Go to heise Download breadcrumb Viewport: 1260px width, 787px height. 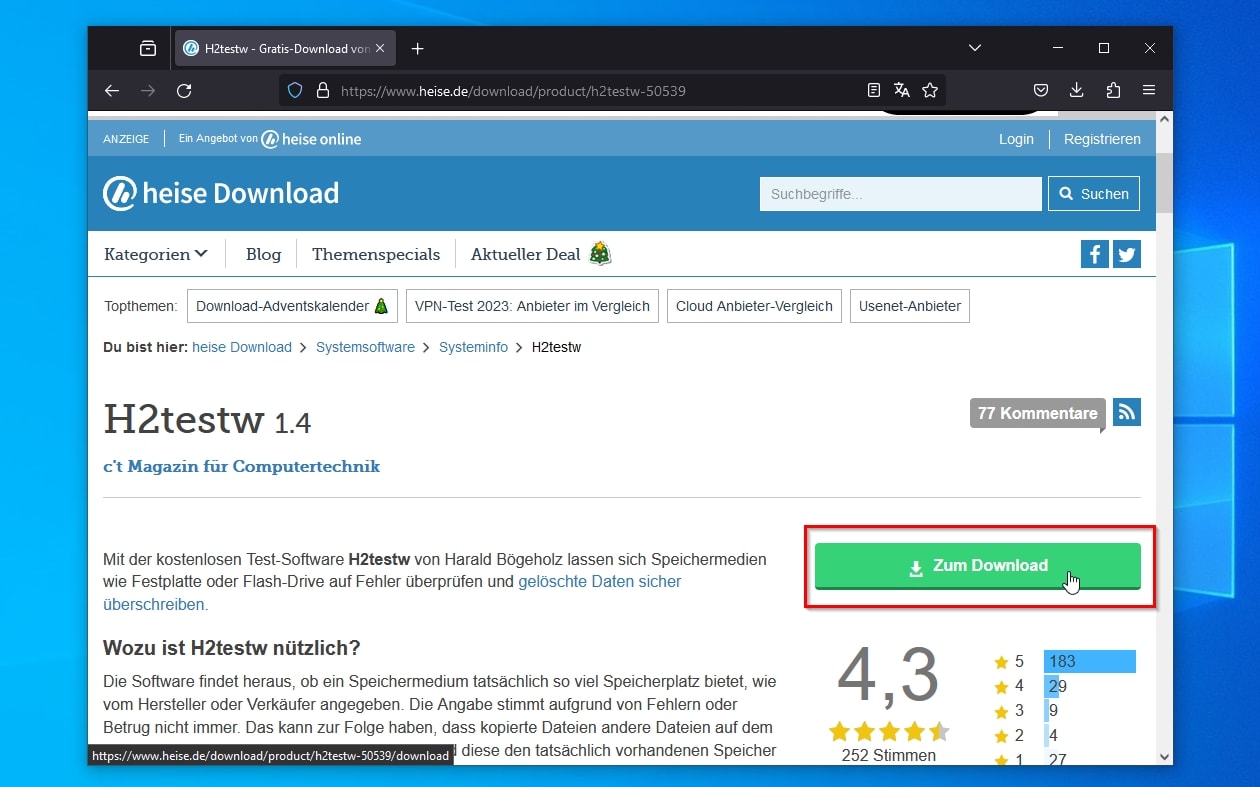click(242, 347)
